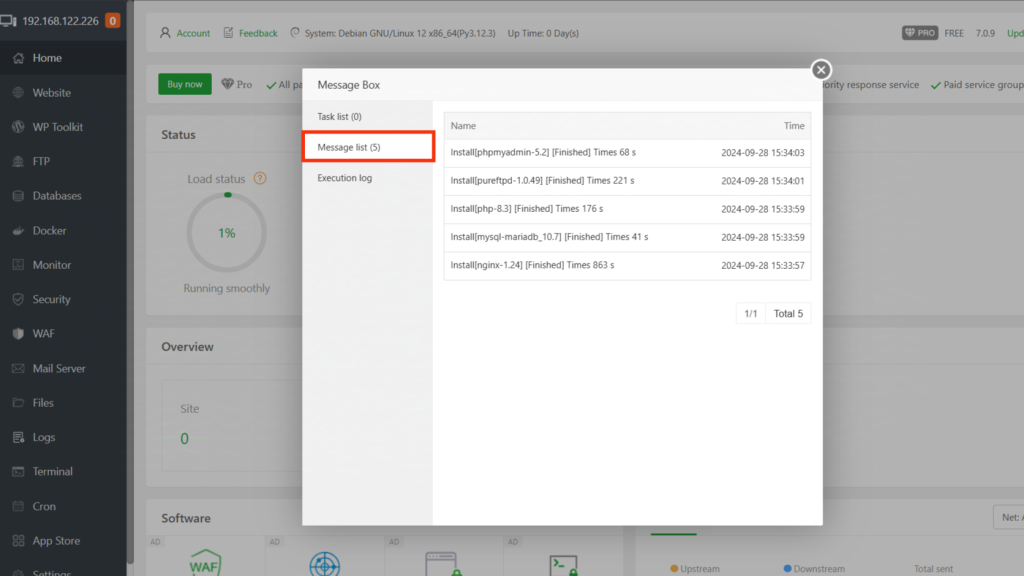Click the 1/1 page indicator
1024x576 pixels.
[x=750, y=314]
